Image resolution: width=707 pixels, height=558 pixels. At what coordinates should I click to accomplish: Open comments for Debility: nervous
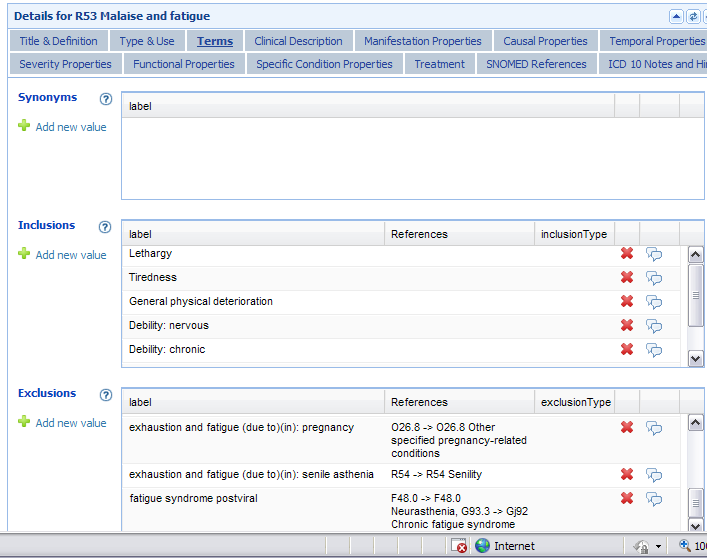[654, 326]
